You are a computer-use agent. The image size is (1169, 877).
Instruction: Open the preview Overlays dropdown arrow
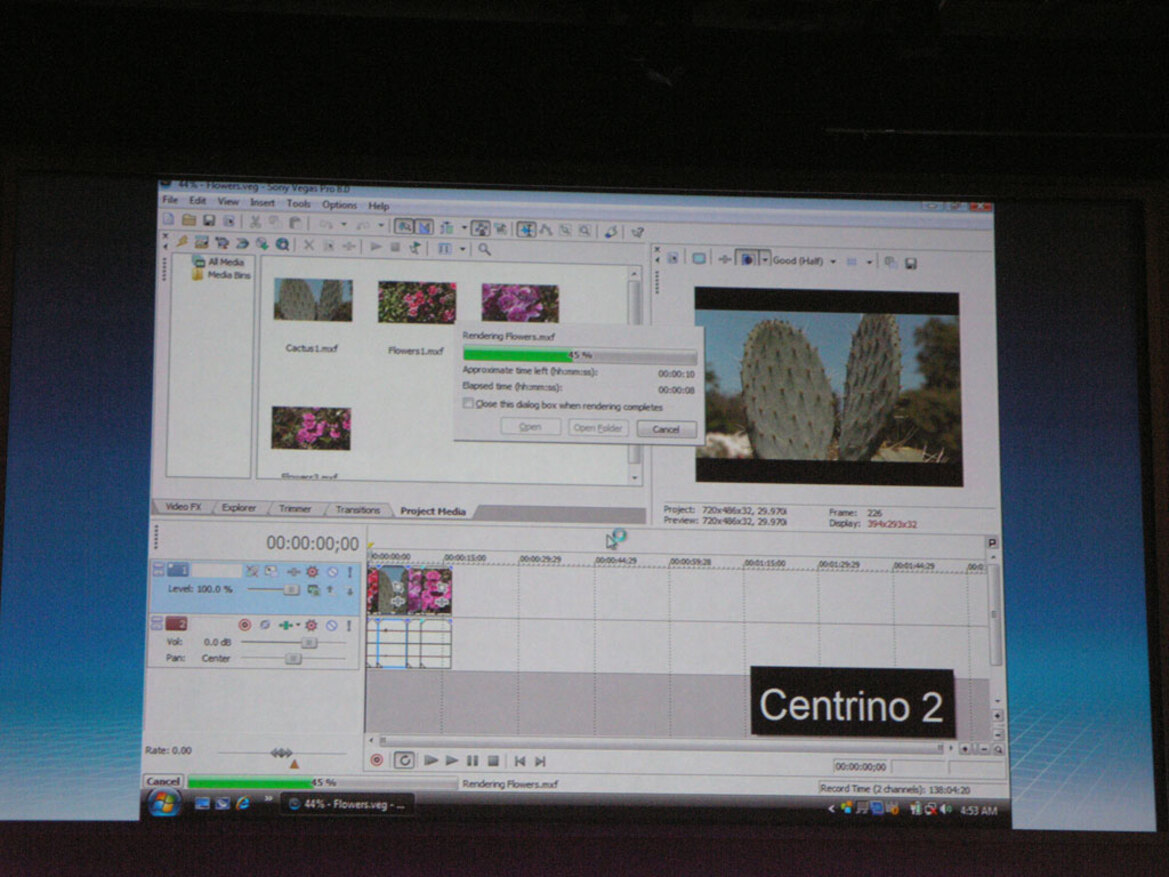pos(869,262)
